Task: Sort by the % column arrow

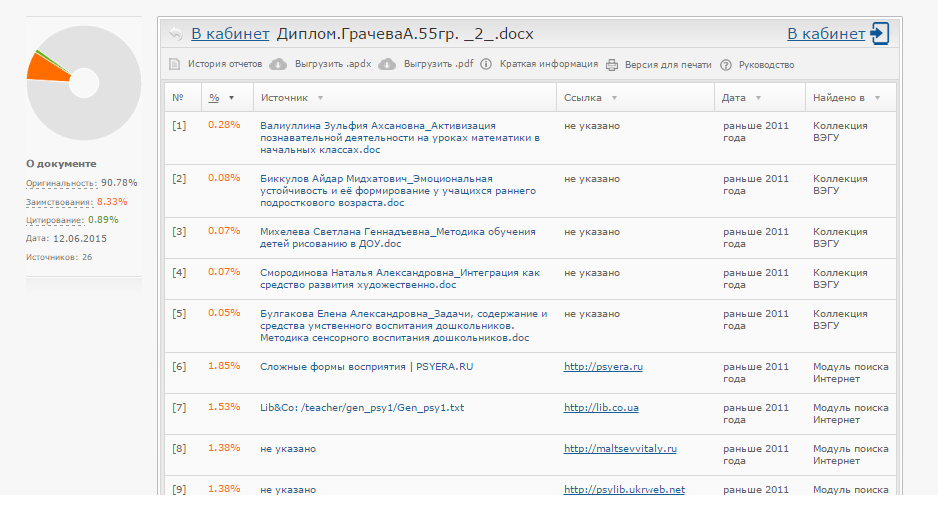Action: point(232,98)
